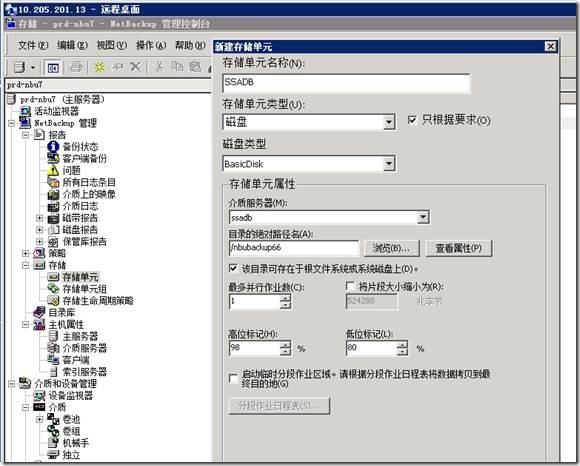Image resolution: width=580 pixels, height=466 pixels.
Task: Click the 客户端备份 report icon
Action: click(53, 158)
